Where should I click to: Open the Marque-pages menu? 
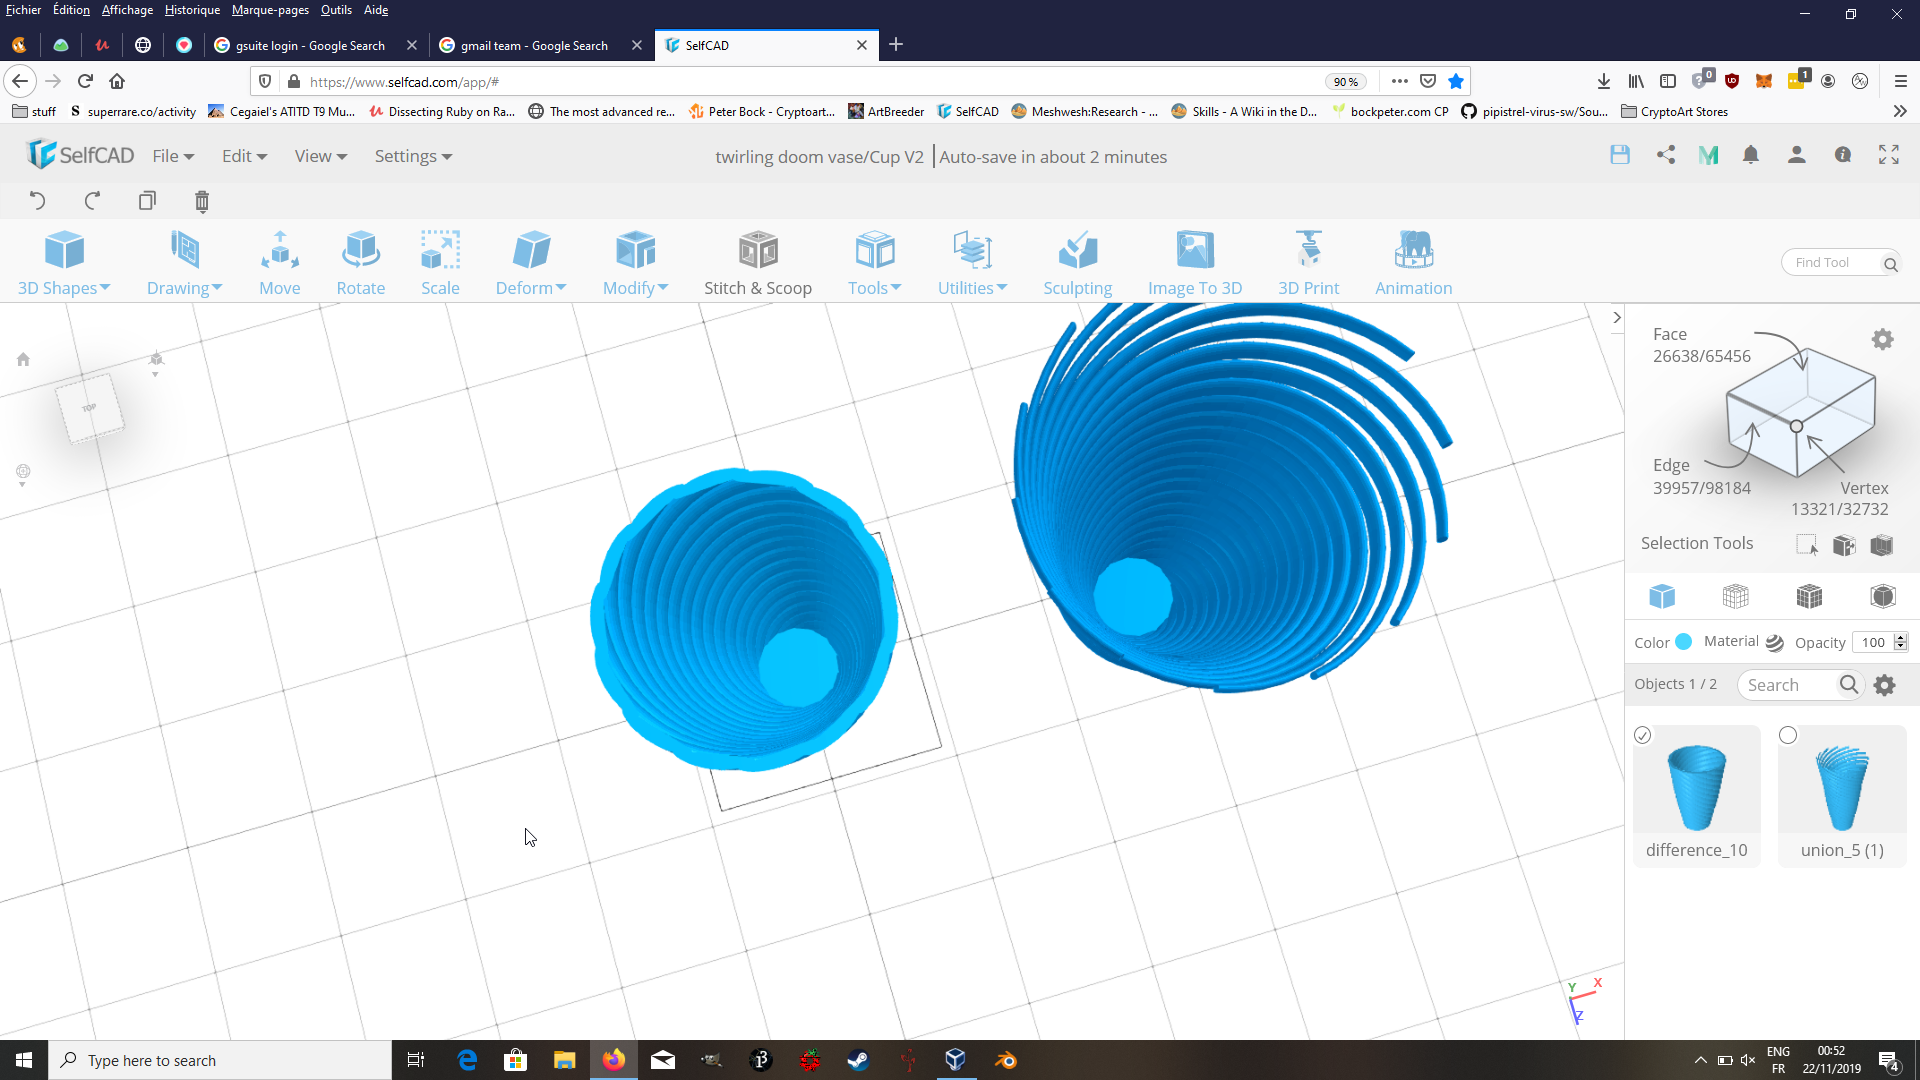click(270, 10)
